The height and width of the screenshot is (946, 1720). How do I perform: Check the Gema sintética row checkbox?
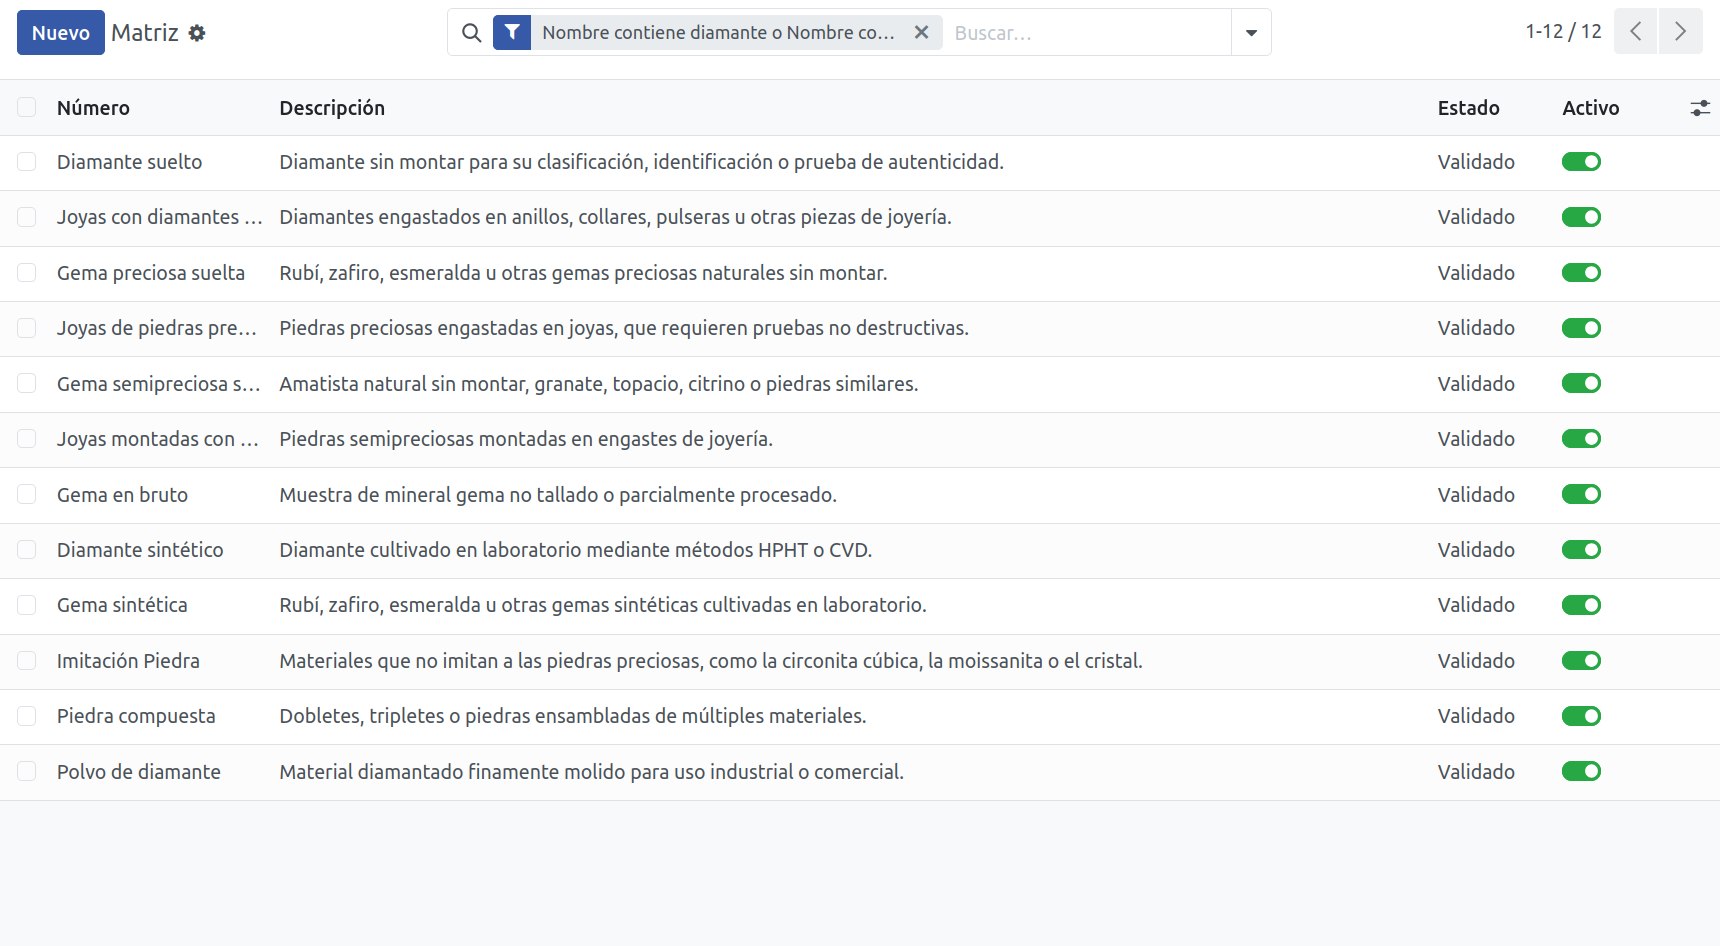(x=27, y=605)
